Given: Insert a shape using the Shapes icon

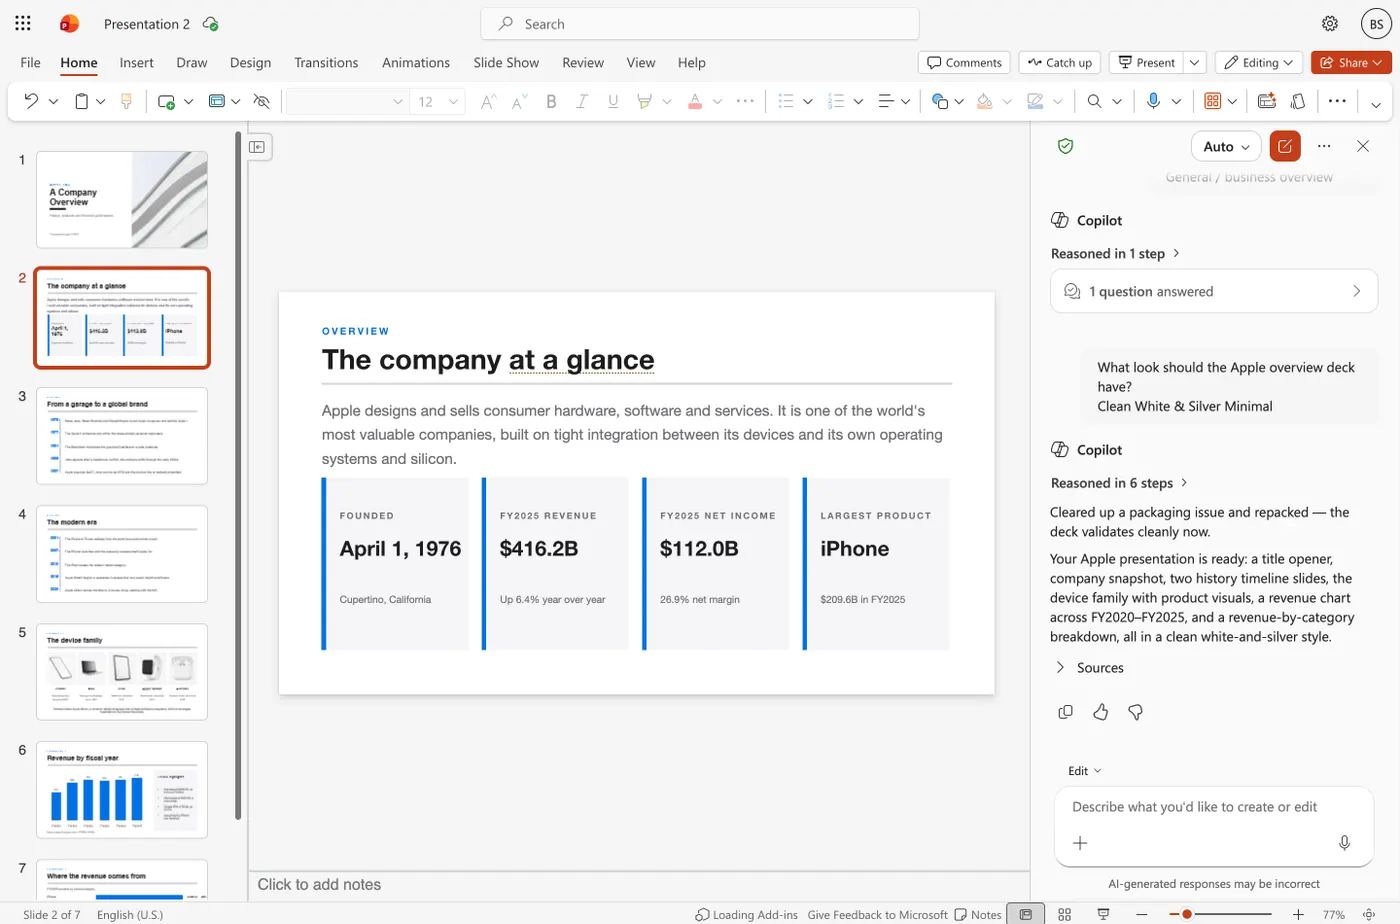Looking at the screenshot, I should point(939,101).
